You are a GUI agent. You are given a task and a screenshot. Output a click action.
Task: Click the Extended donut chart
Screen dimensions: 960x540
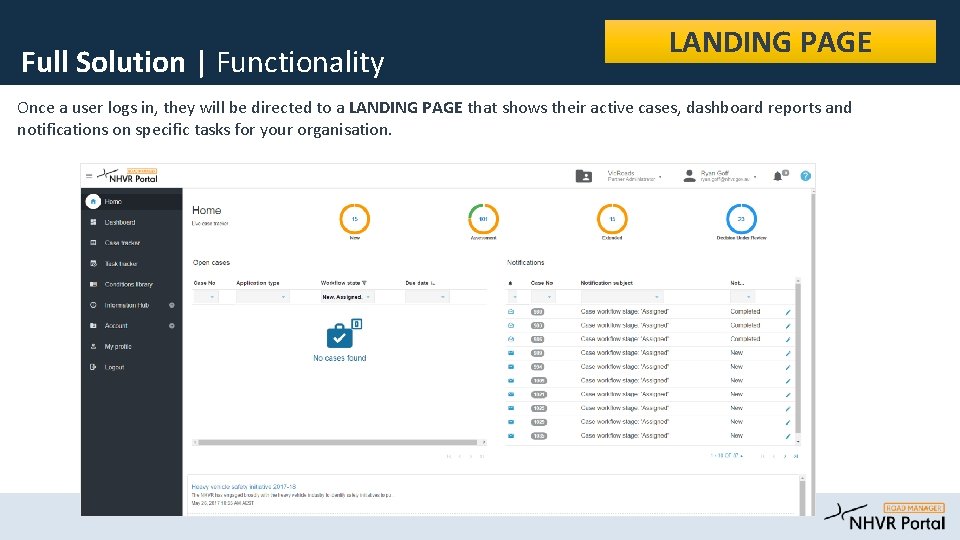coord(612,219)
